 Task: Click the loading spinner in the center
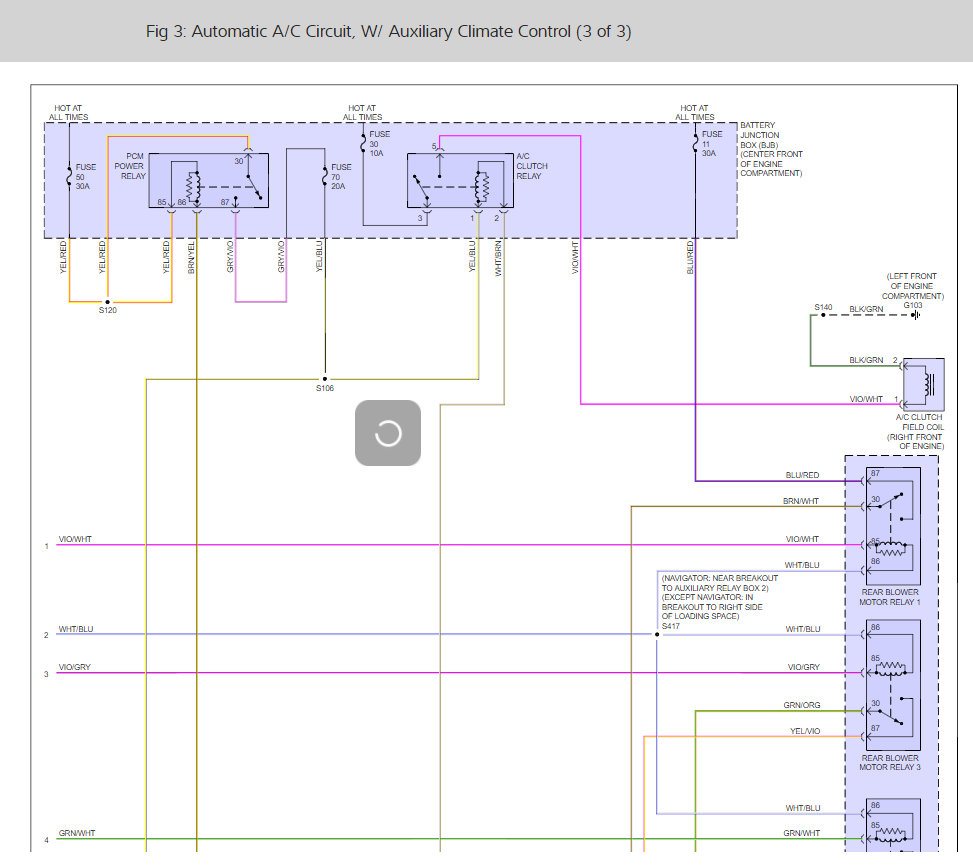pos(387,433)
